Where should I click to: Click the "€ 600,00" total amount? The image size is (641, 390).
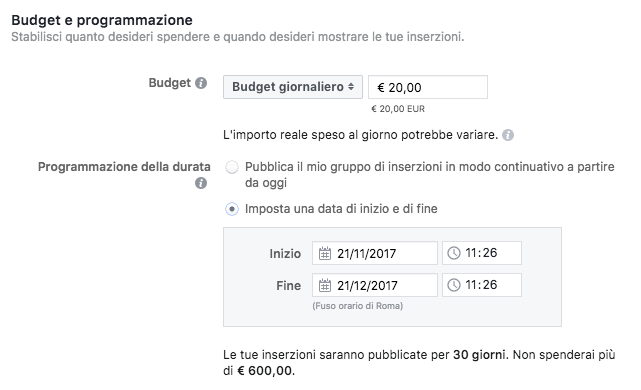click(265, 371)
